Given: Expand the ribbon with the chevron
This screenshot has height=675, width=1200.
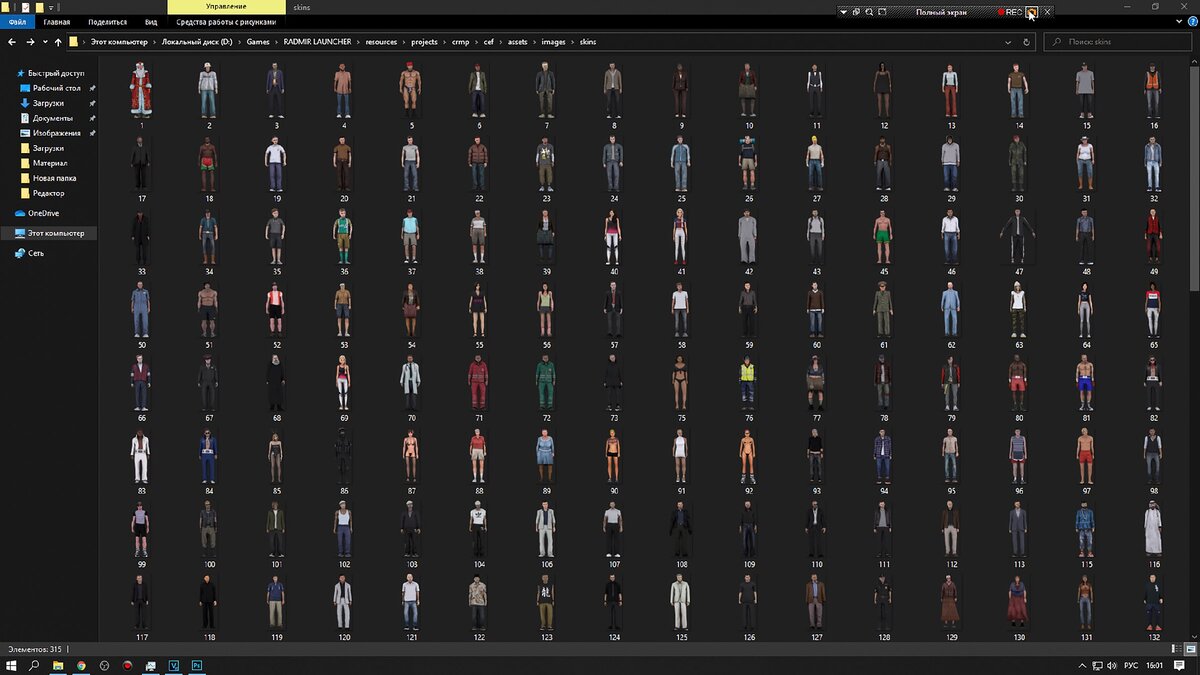Looking at the screenshot, I should click(x=1177, y=21).
